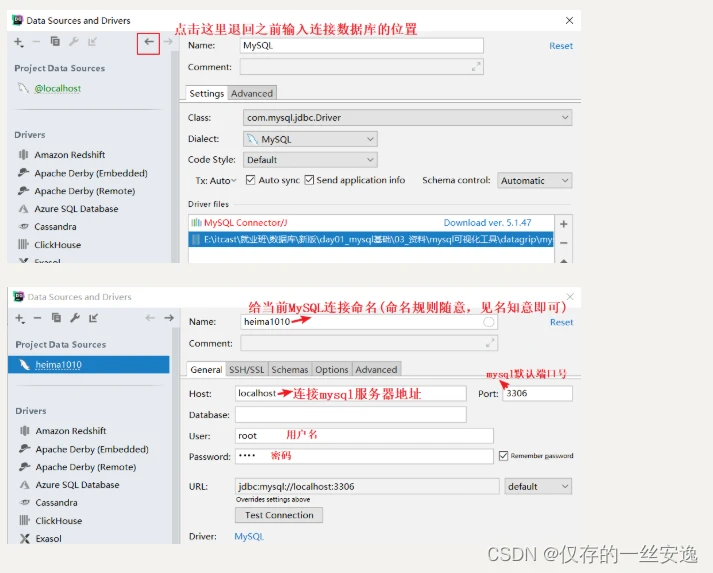Click the empty Database field
The height and width of the screenshot is (573, 713).
351,415
